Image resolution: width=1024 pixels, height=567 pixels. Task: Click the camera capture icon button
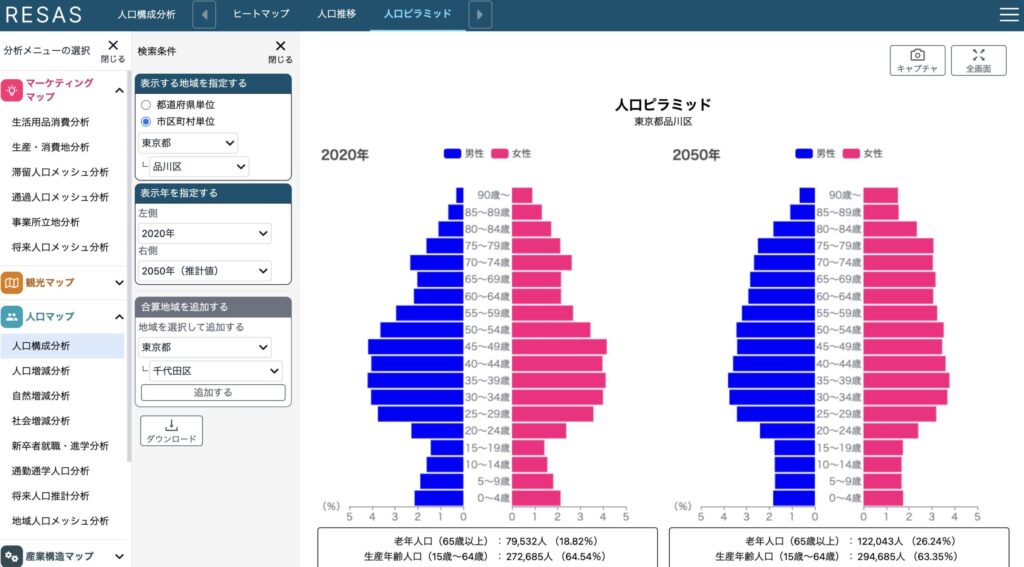917,60
